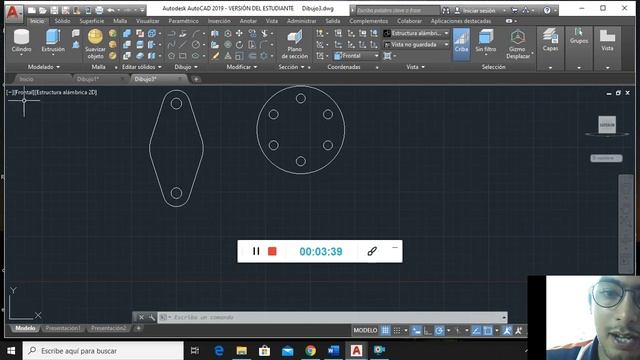Click the Windows taskbar search box
Image resolution: width=640 pixels, height=360 pixels.
(x=103, y=351)
